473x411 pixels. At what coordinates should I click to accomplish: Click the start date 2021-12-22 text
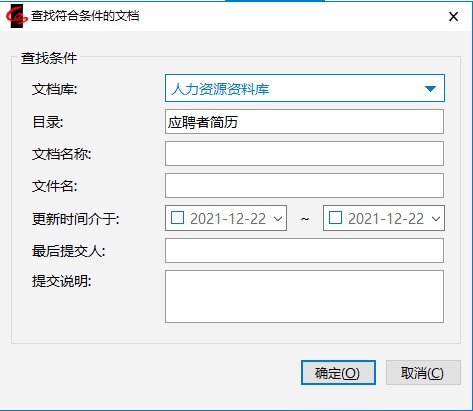coord(228,219)
